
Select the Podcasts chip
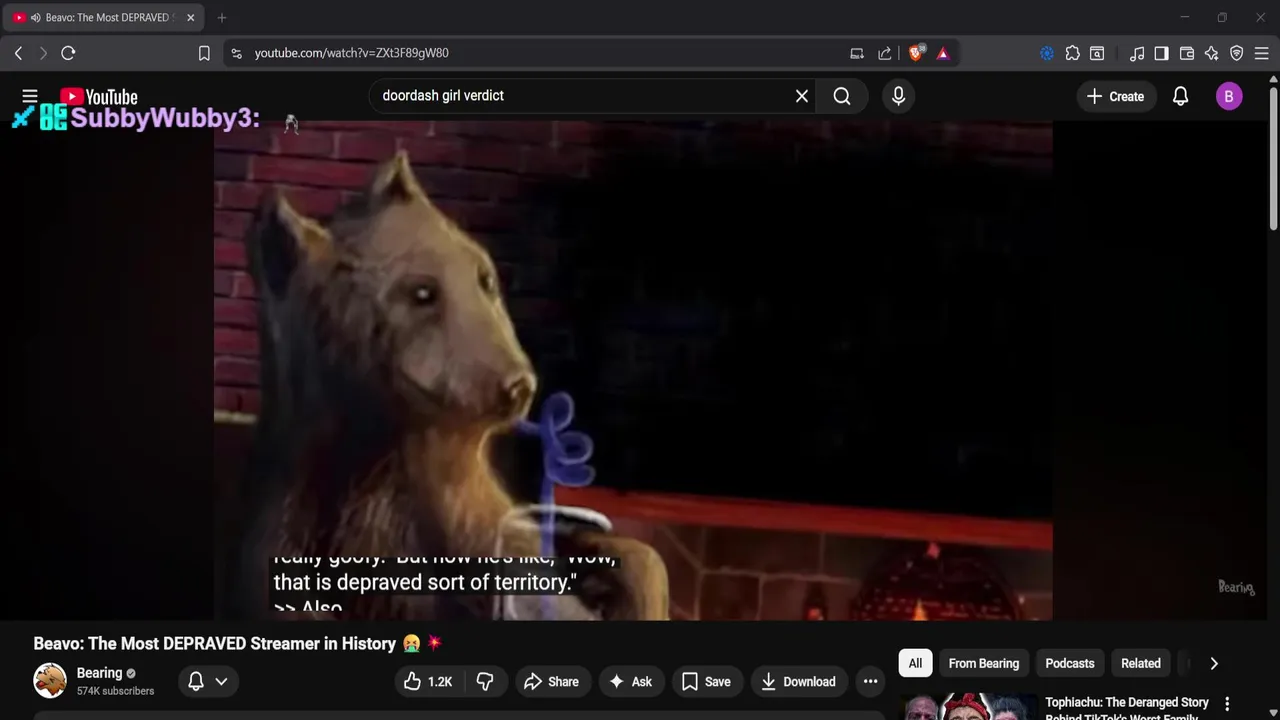point(1070,663)
